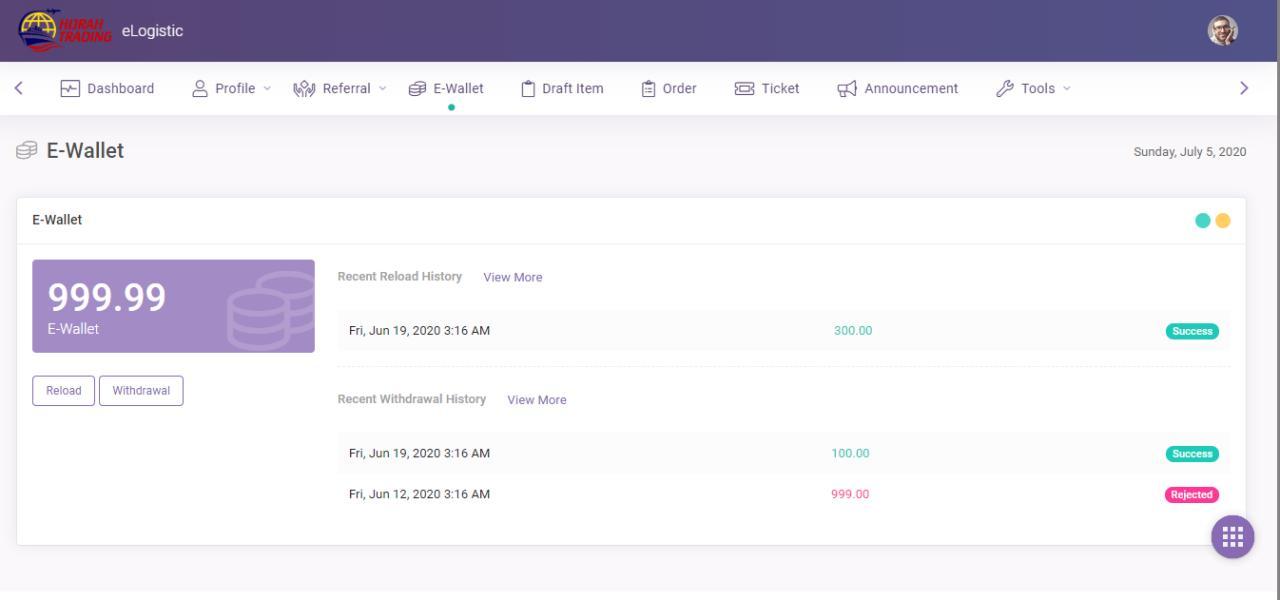Image resolution: width=1280 pixels, height=600 pixels.
Task: Click the teal circle in E-Wallet card header
Action: (1203, 221)
